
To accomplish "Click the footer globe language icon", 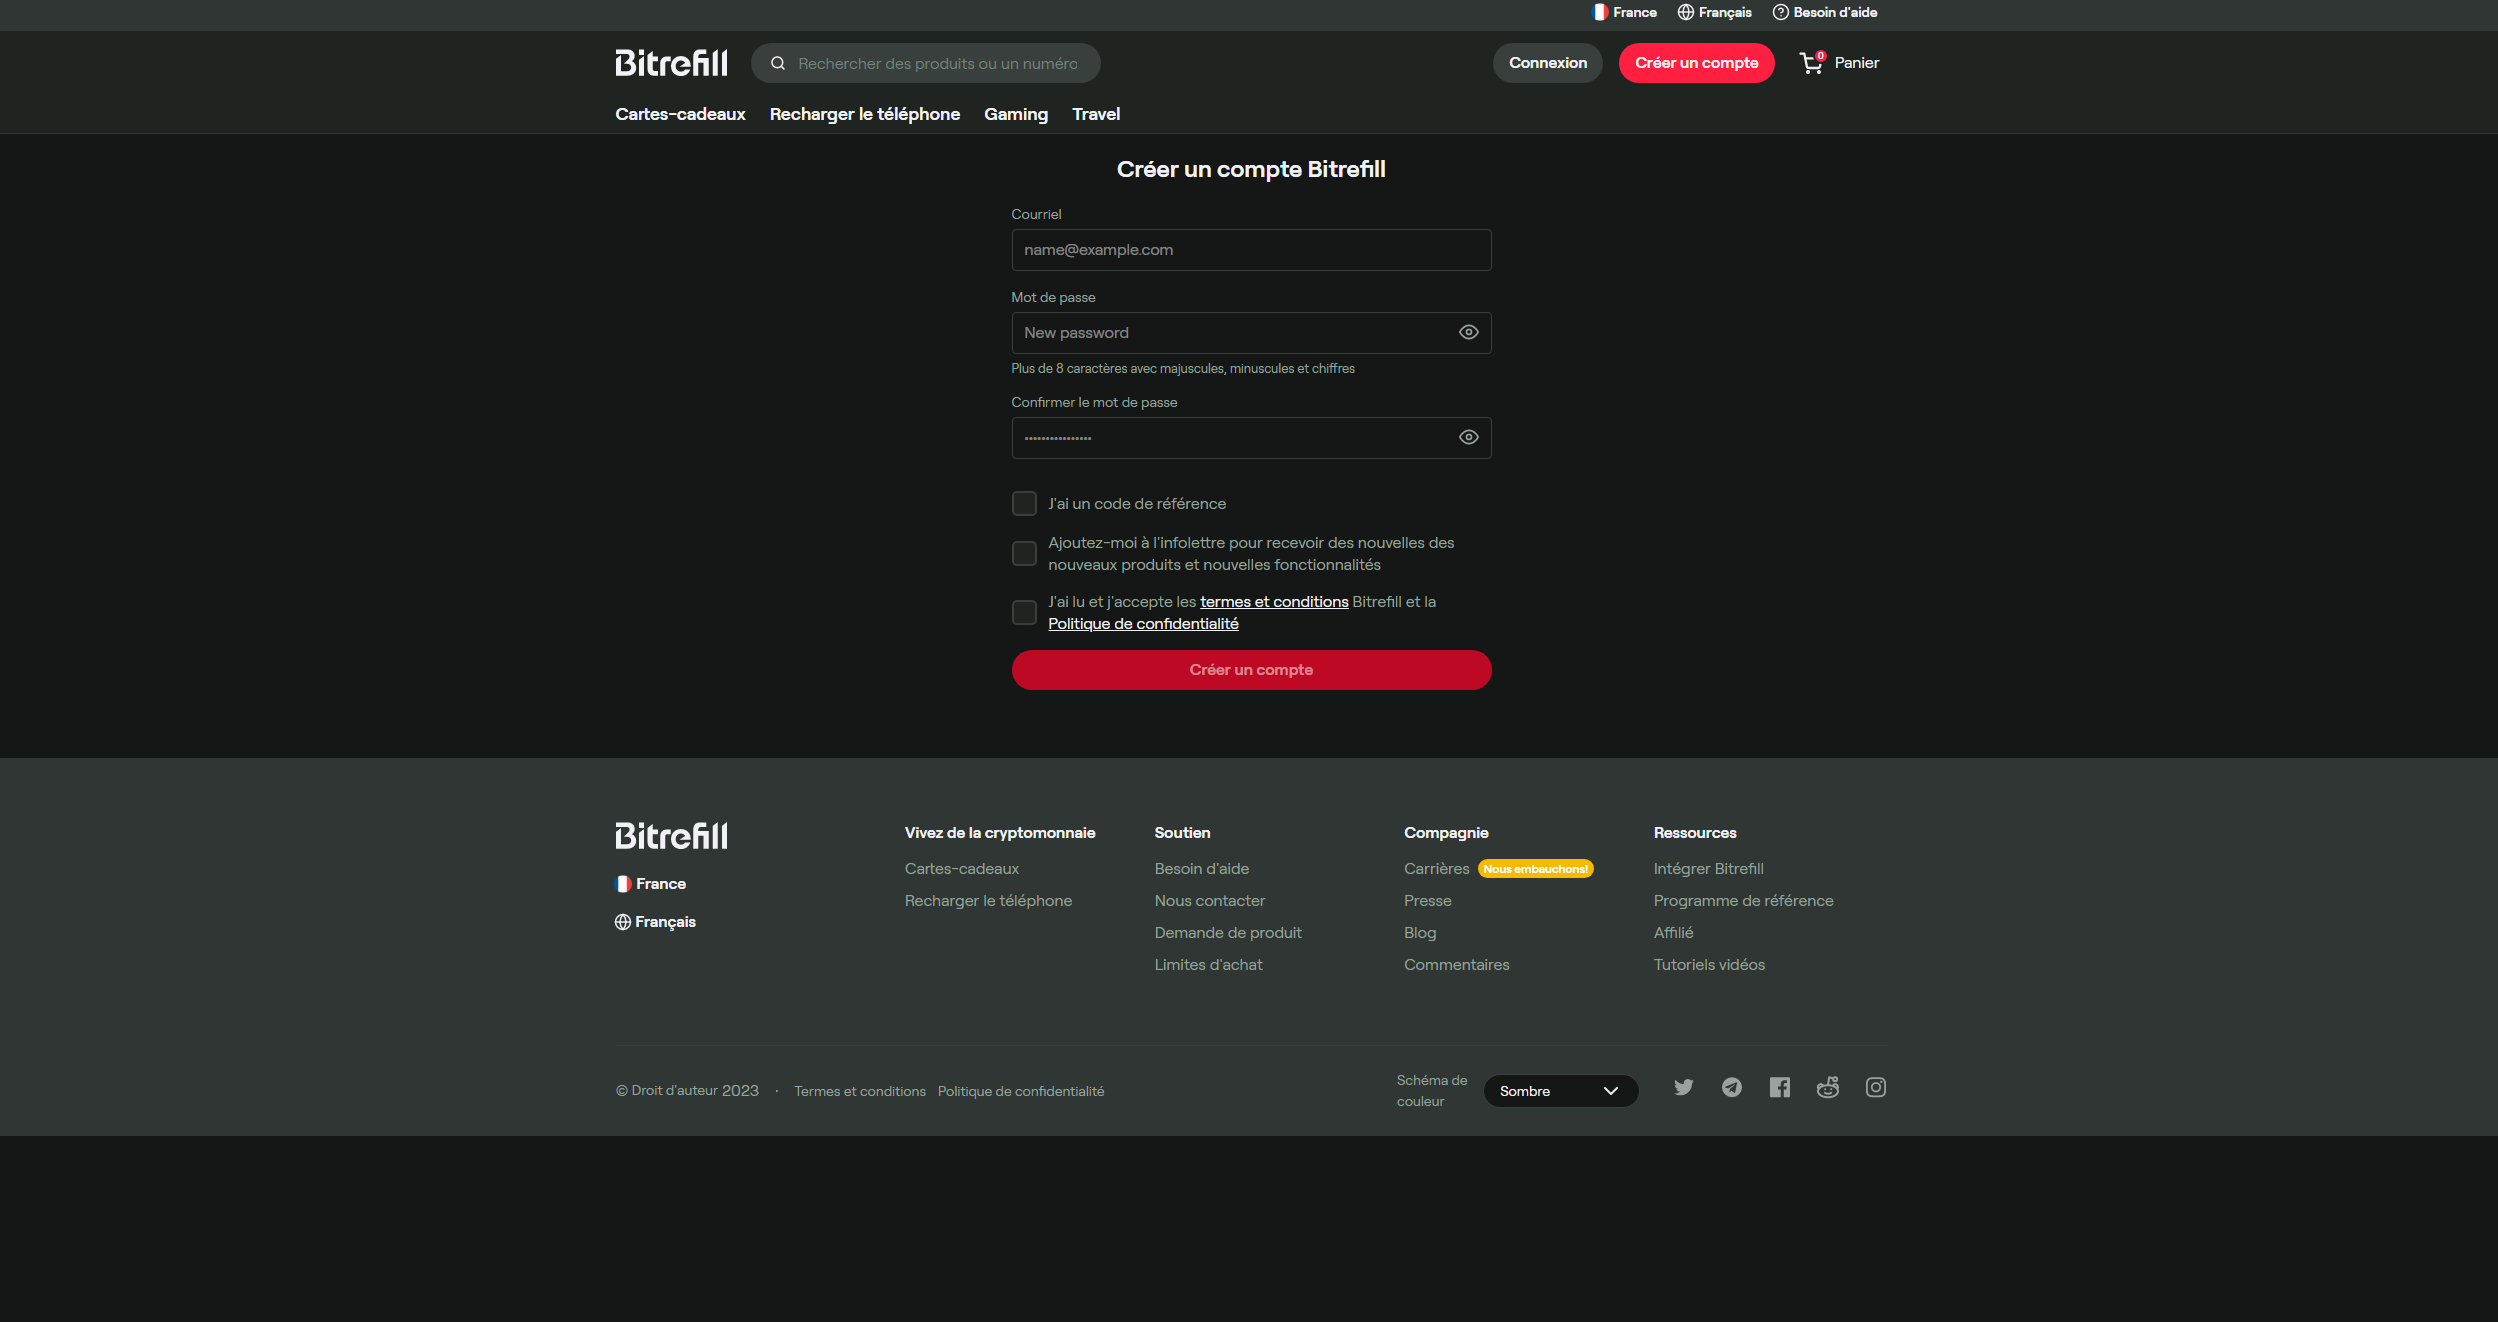I will 623,922.
